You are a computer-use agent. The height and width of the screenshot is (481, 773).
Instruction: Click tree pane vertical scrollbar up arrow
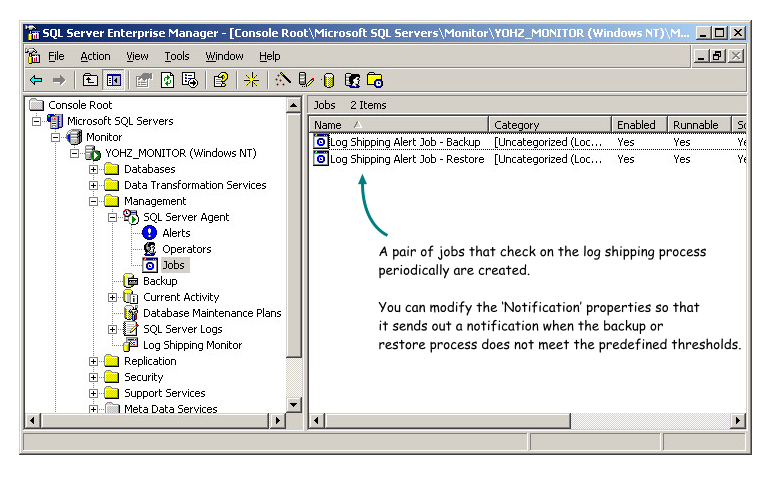tap(293, 105)
